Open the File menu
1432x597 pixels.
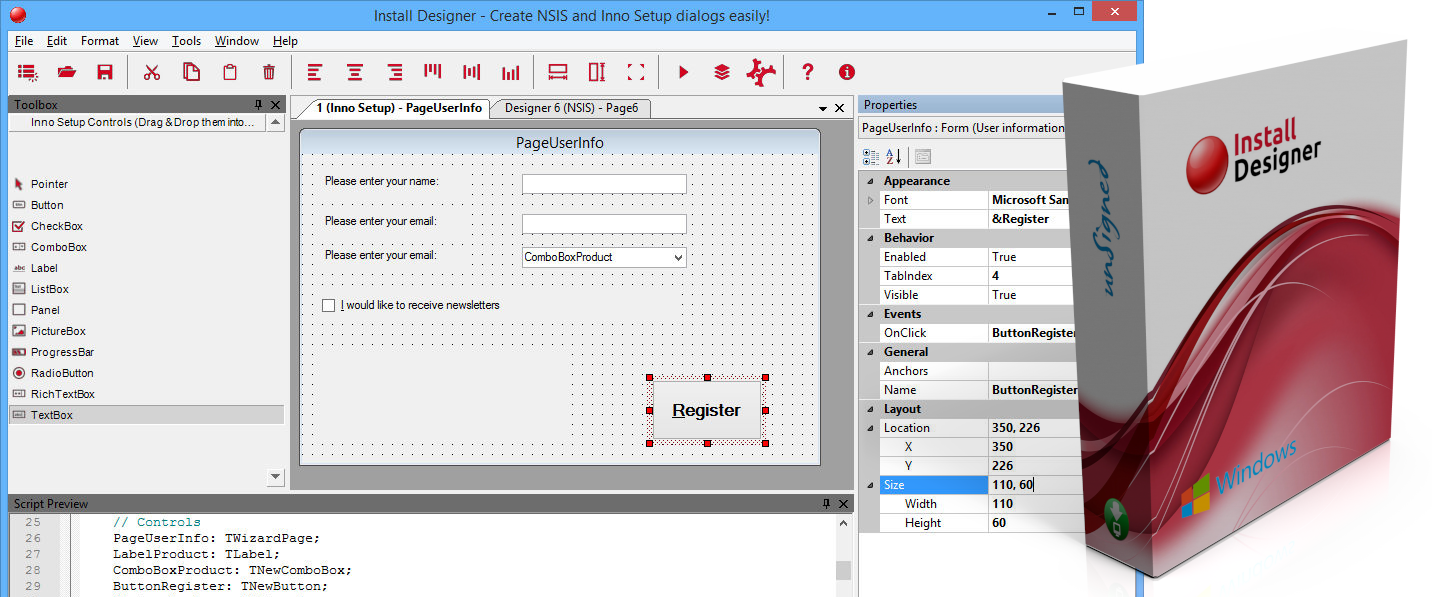coord(25,41)
